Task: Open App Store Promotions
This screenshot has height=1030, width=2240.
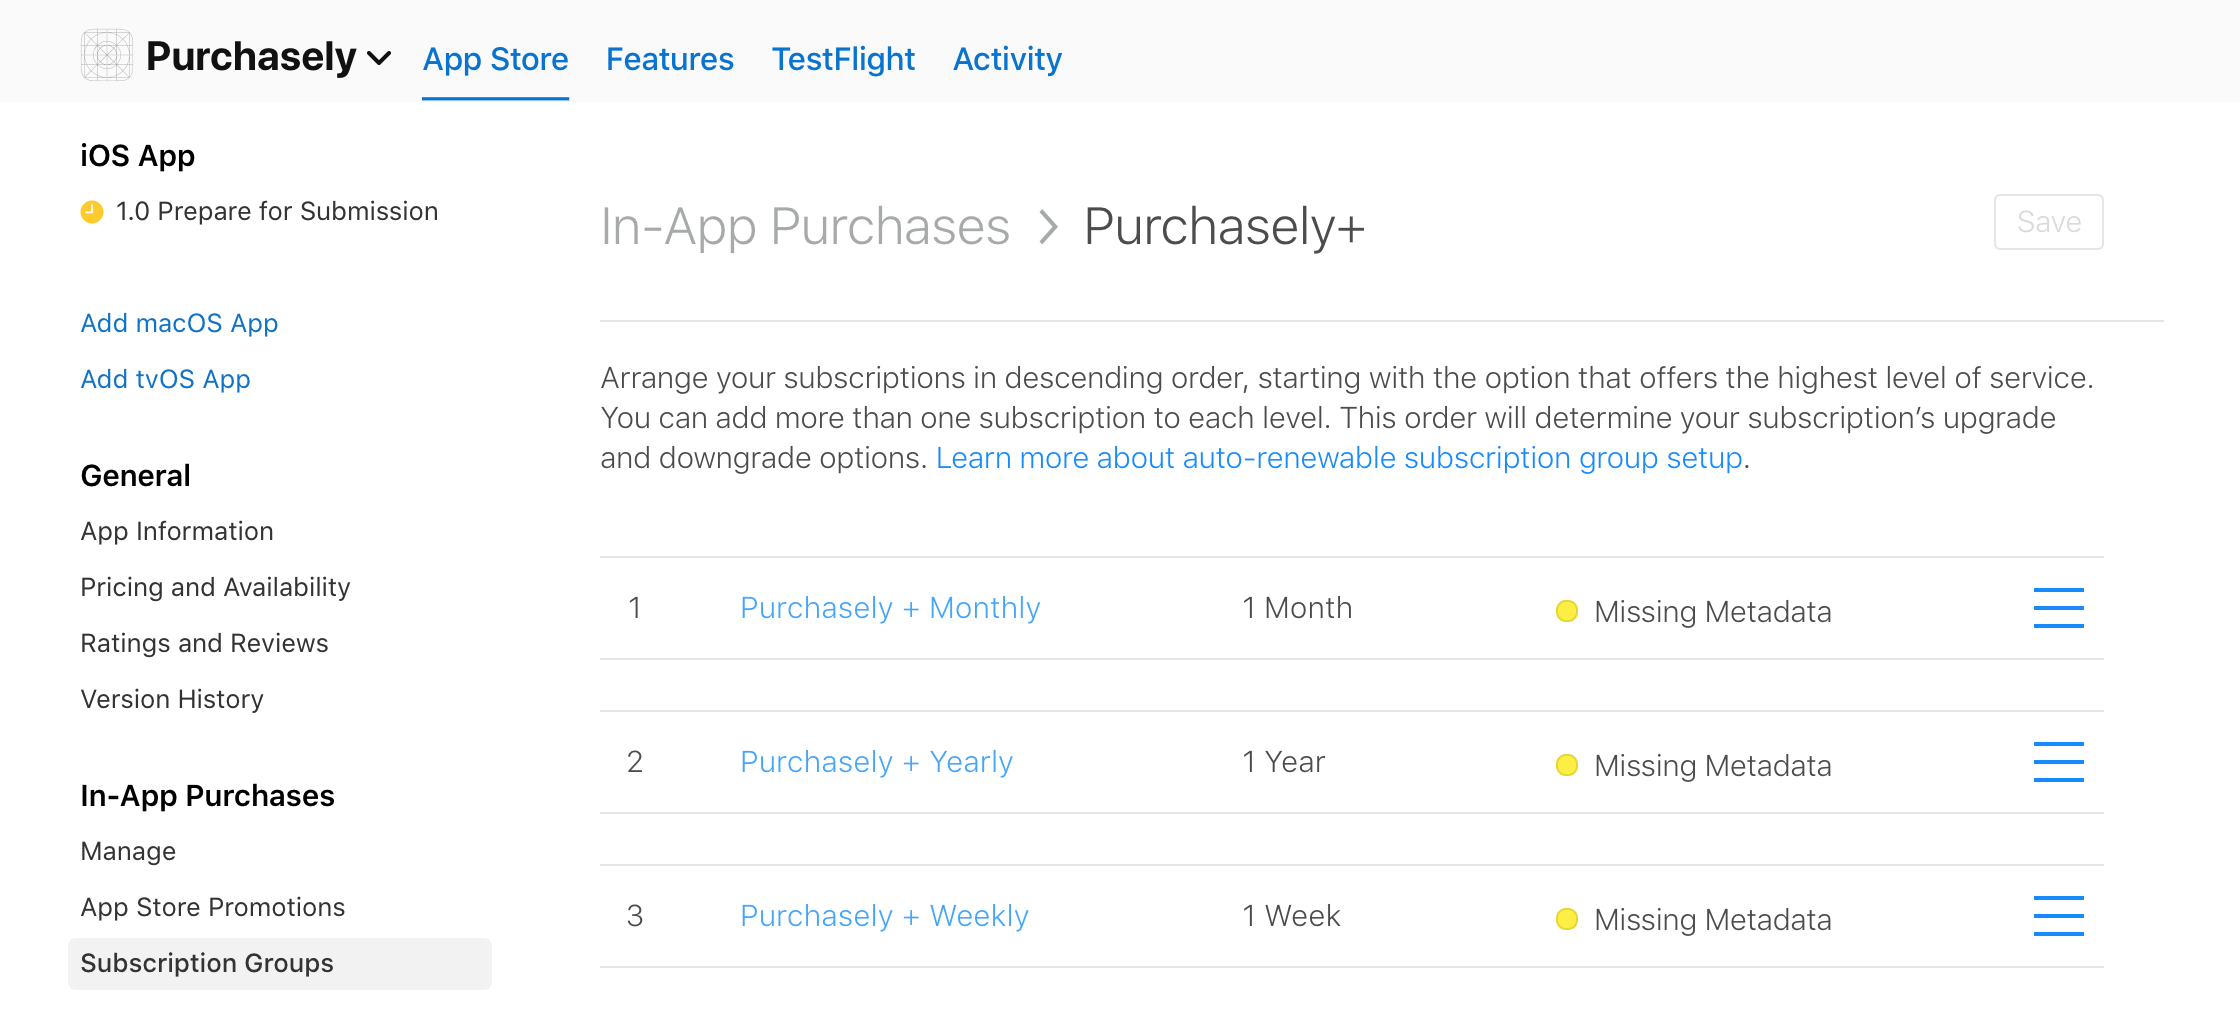Action: click(213, 907)
